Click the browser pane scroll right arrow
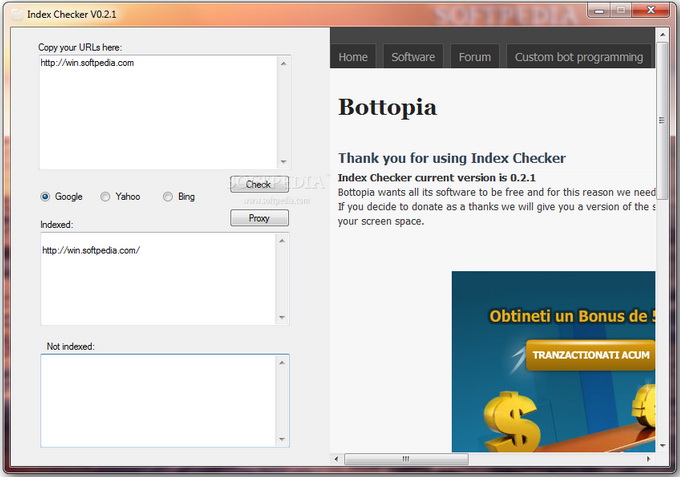 pyautogui.click(x=648, y=459)
